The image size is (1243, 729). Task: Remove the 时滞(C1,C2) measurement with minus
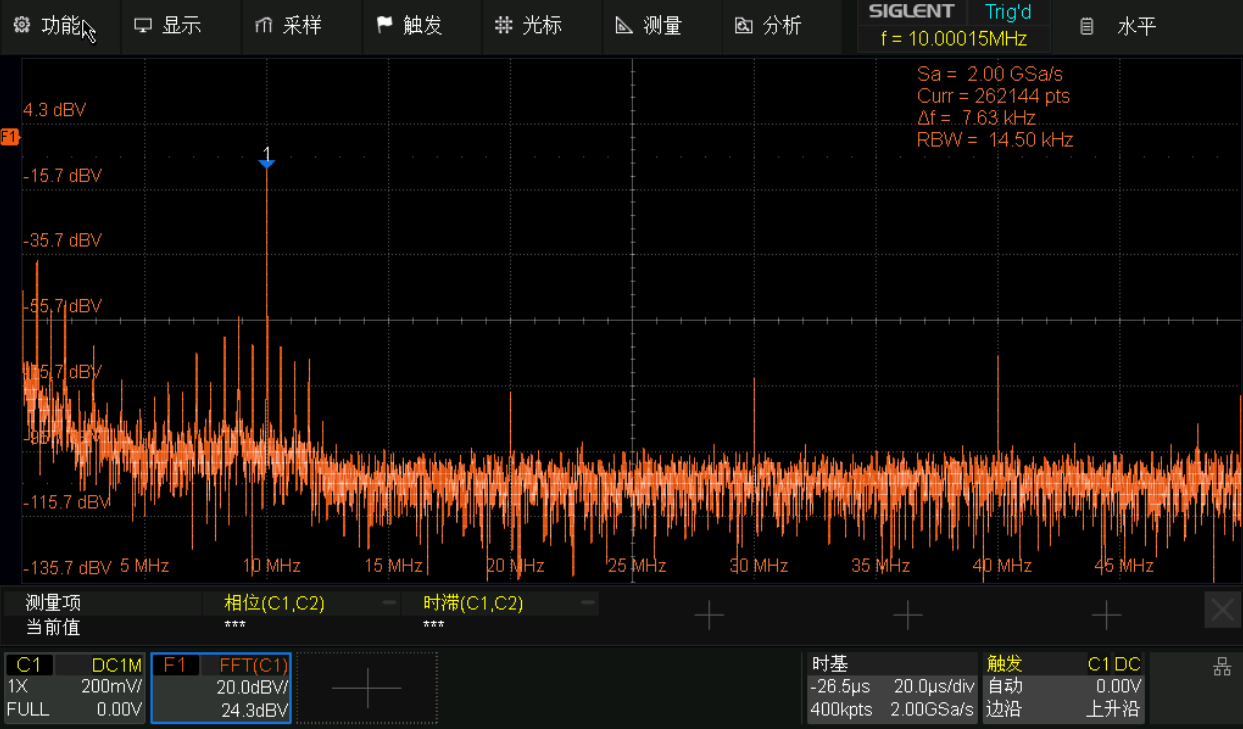588,603
